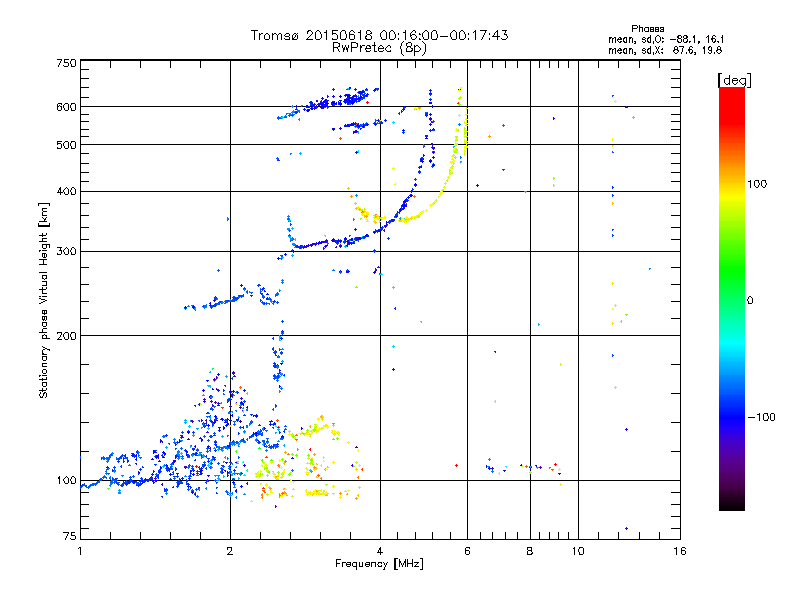This screenshot has height=600, width=800.
Task: Click the y-axis '75' tick label
Action: 70,536
